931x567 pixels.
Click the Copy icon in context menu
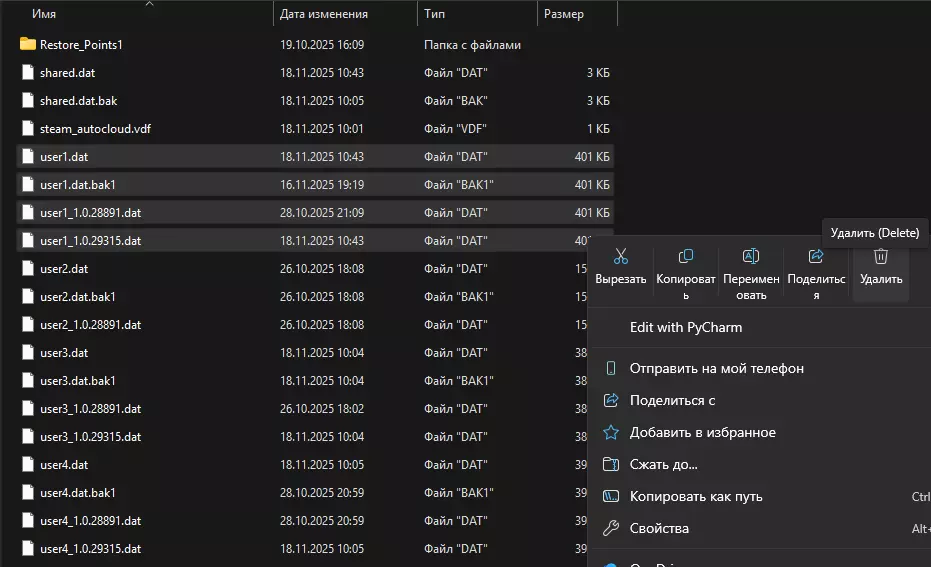686,257
